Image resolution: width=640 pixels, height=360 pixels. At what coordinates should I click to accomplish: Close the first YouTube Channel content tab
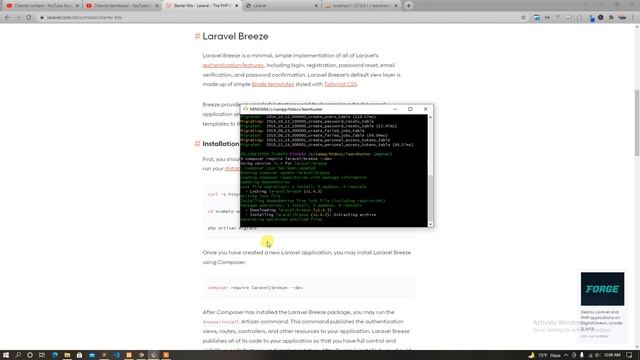click(x=77, y=6)
